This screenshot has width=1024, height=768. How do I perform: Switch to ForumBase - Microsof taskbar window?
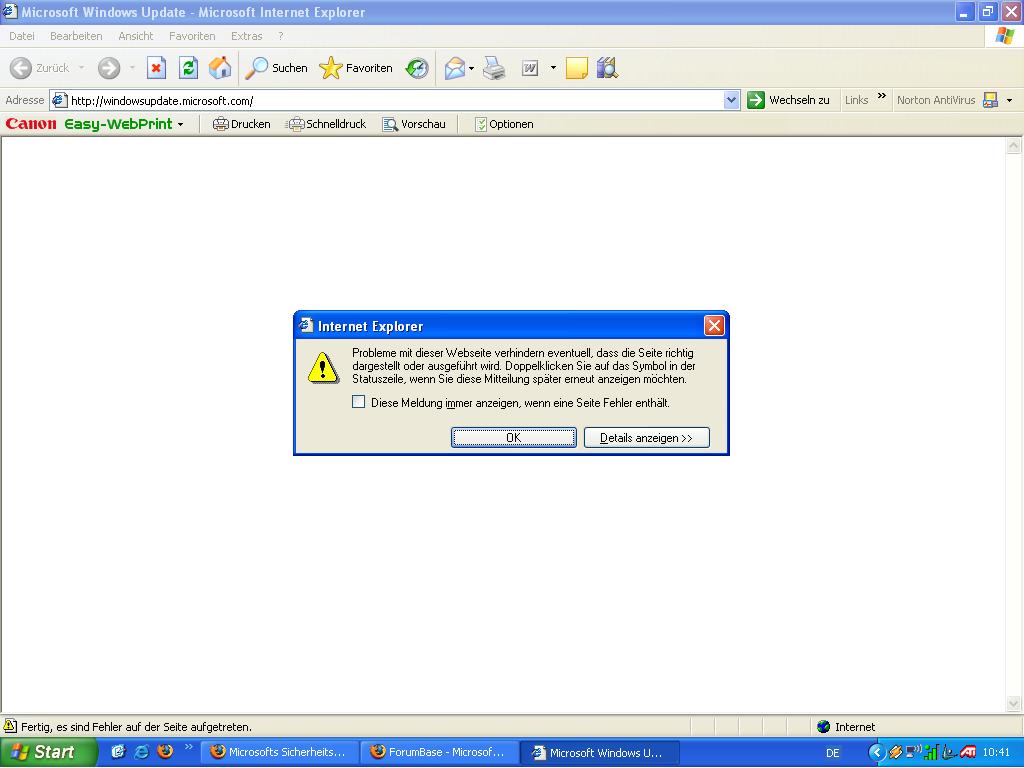(440, 752)
